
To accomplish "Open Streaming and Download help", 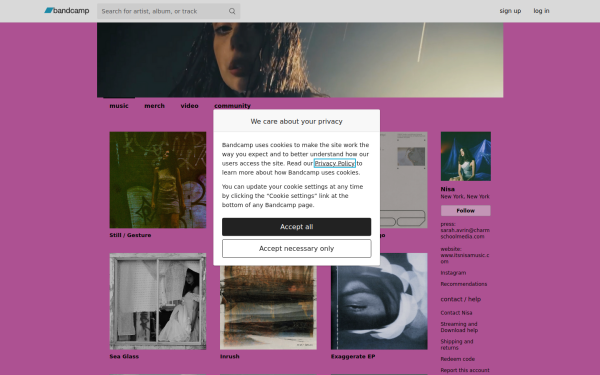I will [x=459, y=327].
